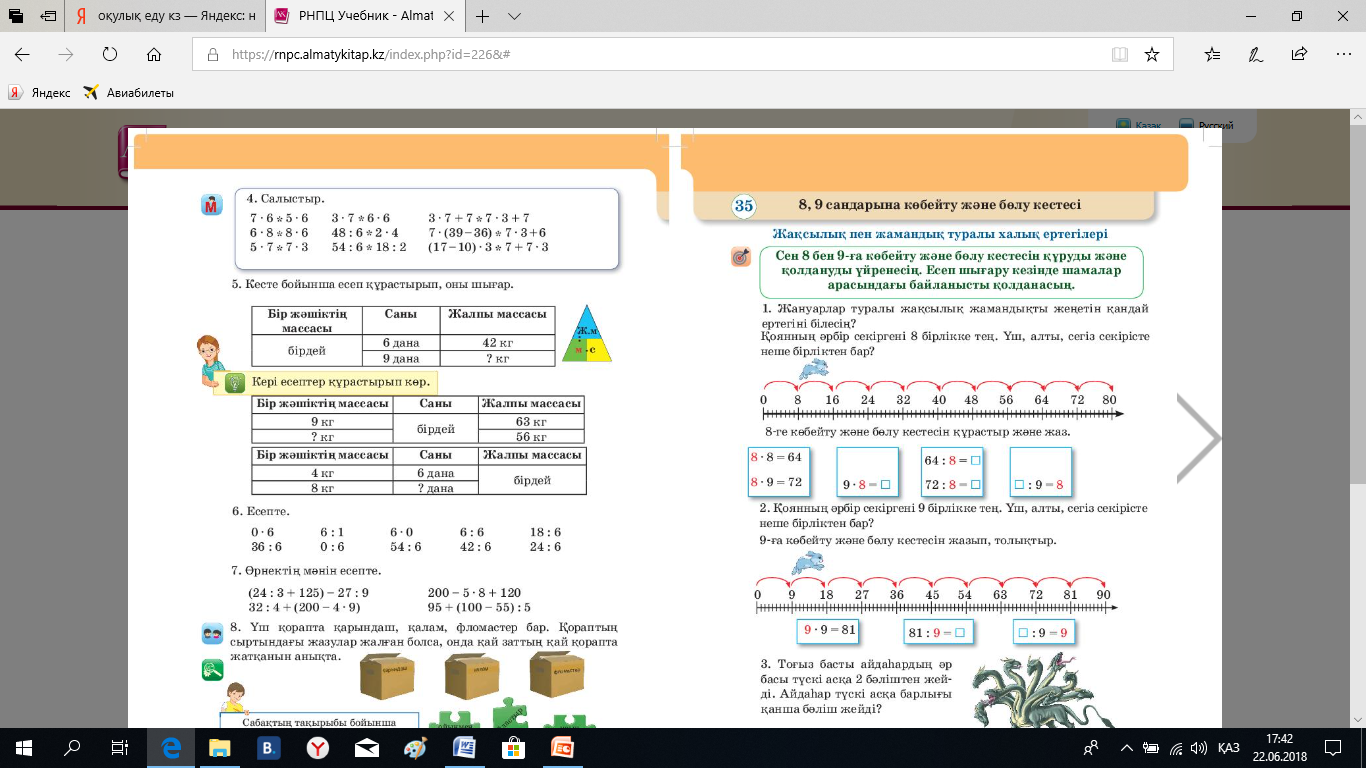Open the Авиабилеты favorites bar link

tap(129, 93)
